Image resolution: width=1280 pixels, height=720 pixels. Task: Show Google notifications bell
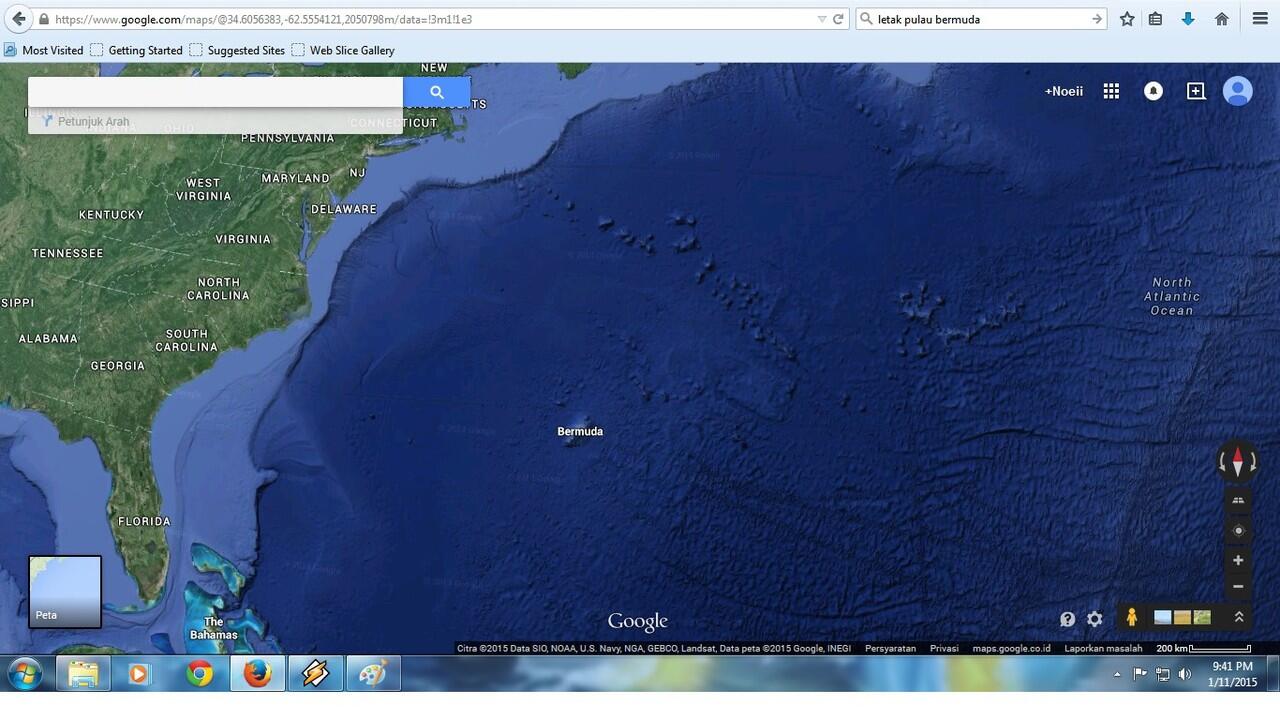pos(1153,91)
